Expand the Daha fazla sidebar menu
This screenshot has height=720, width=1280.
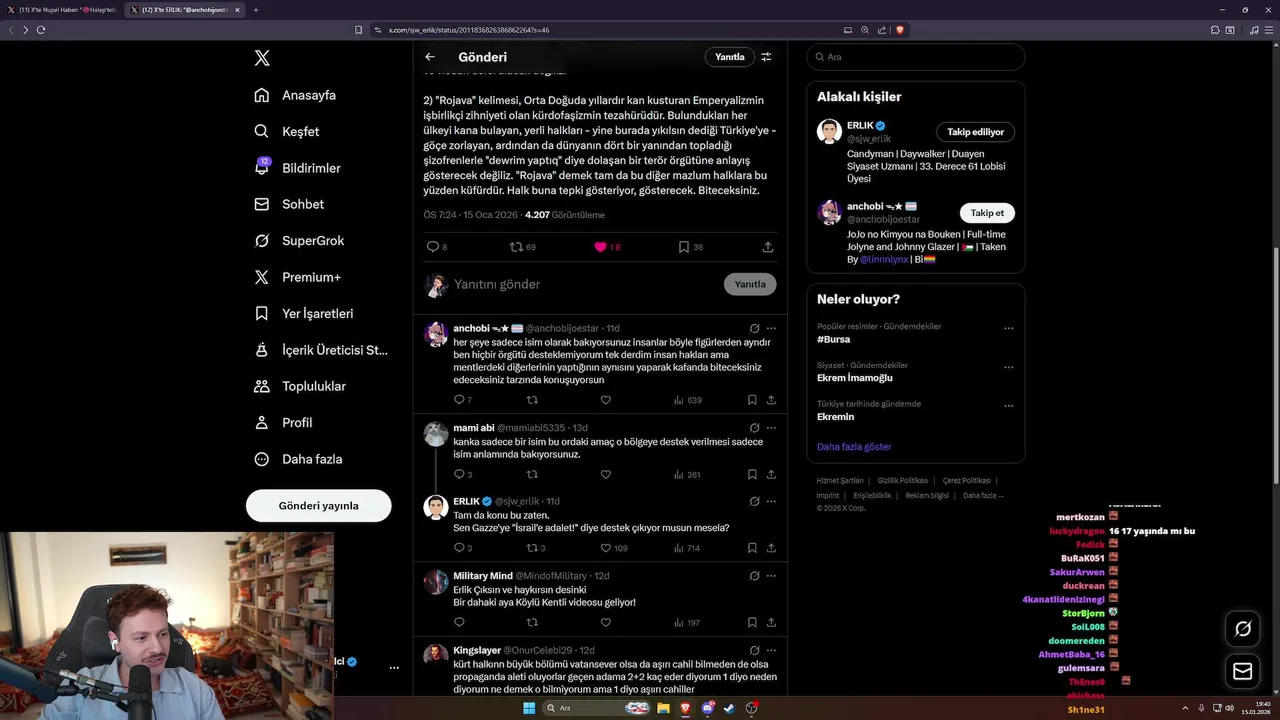[298, 459]
